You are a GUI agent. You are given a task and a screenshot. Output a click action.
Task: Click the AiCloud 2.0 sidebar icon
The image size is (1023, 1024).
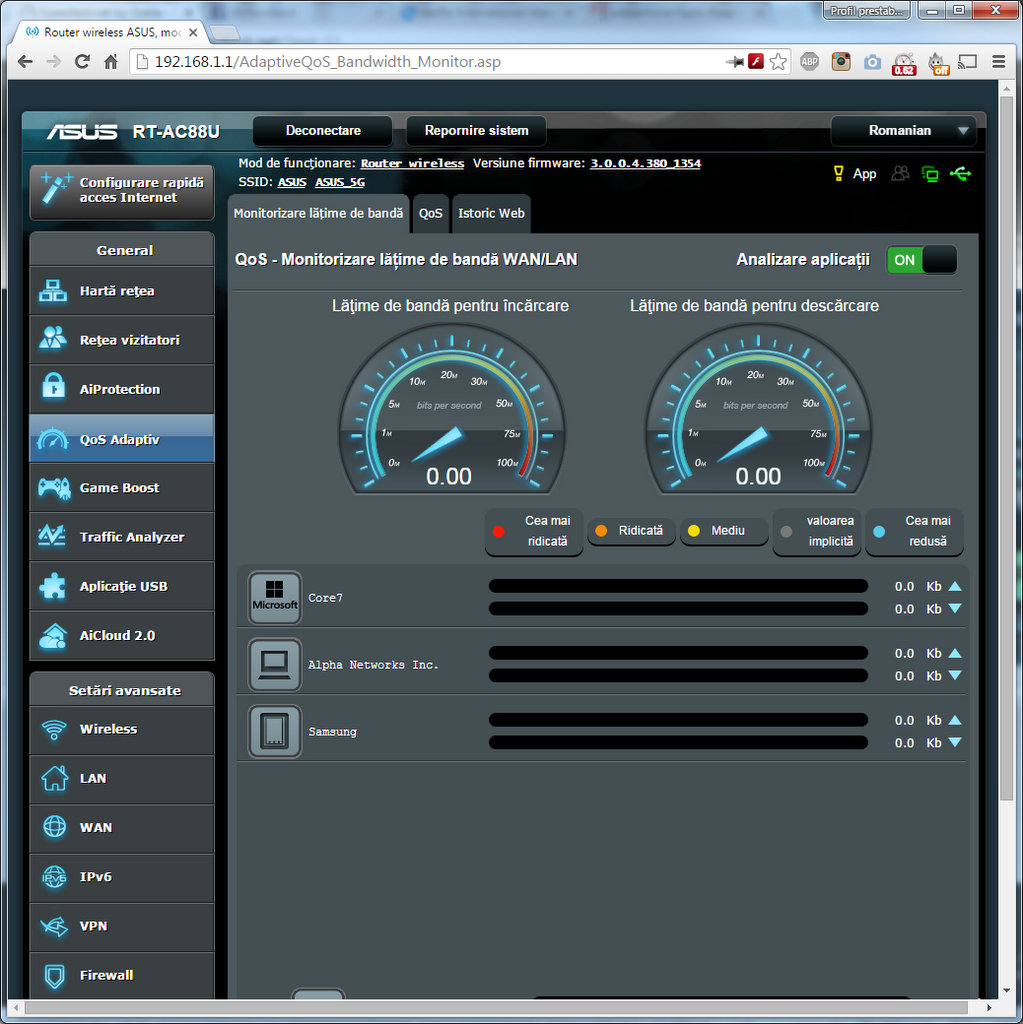point(53,635)
